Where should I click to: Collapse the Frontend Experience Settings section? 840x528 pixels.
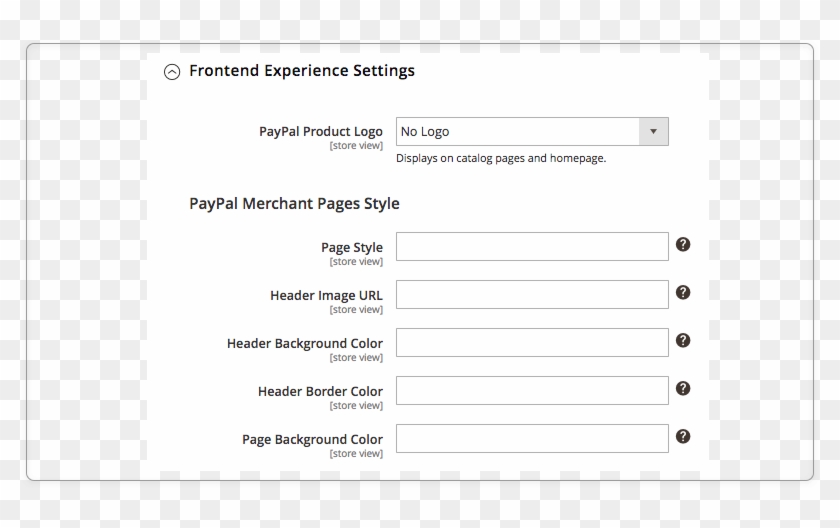[172, 72]
